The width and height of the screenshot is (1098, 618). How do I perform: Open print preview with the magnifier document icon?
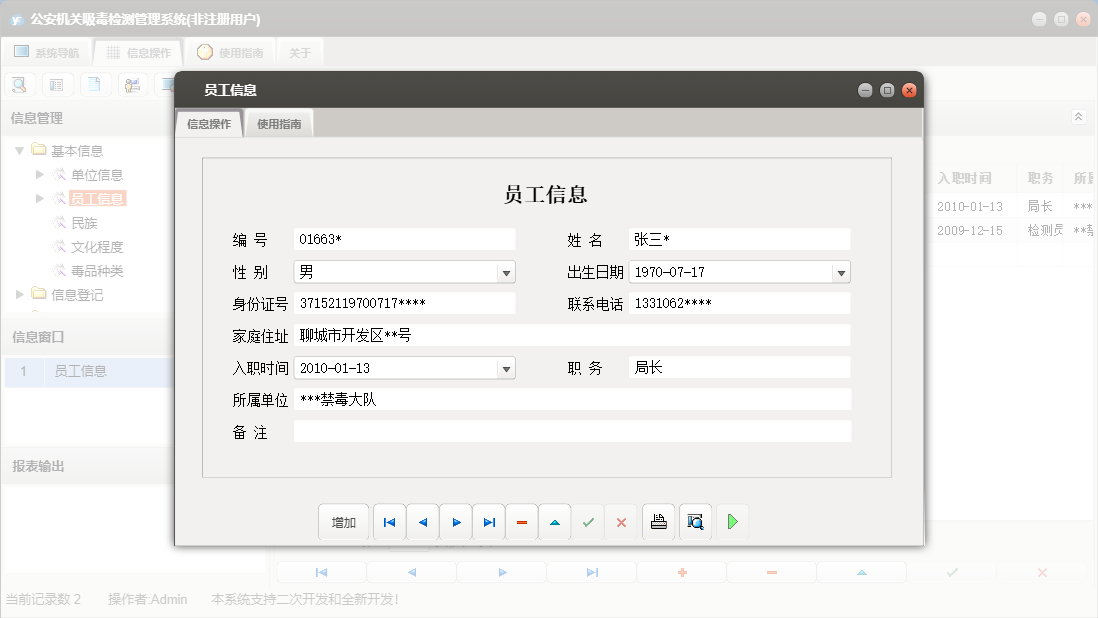click(694, 521)
